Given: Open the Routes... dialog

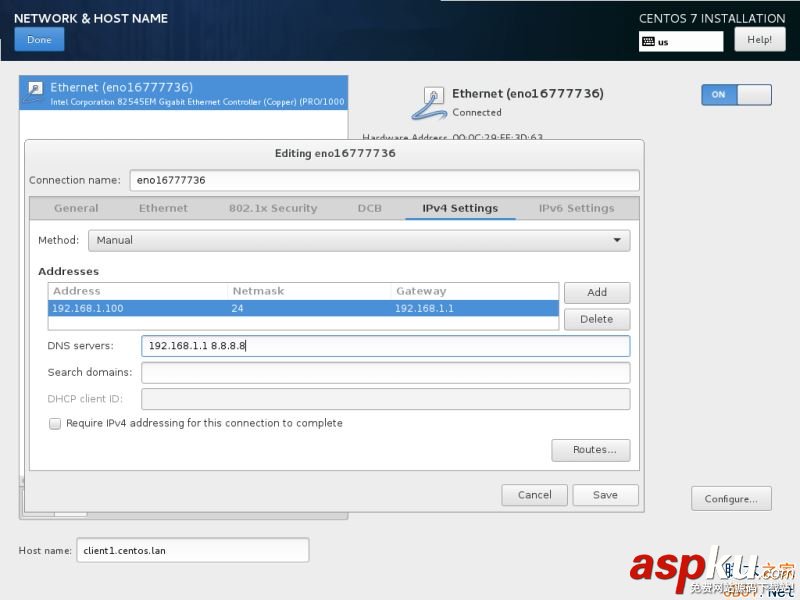Looking at the screenshot, I should click(591, 450).
